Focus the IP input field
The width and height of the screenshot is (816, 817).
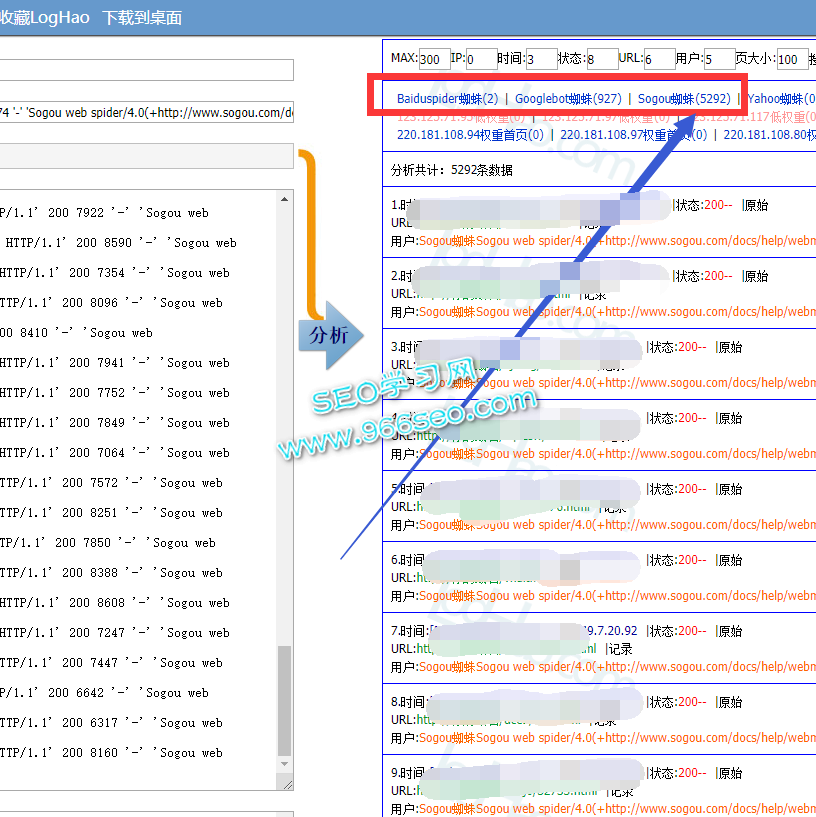click(x=481, y=59)
